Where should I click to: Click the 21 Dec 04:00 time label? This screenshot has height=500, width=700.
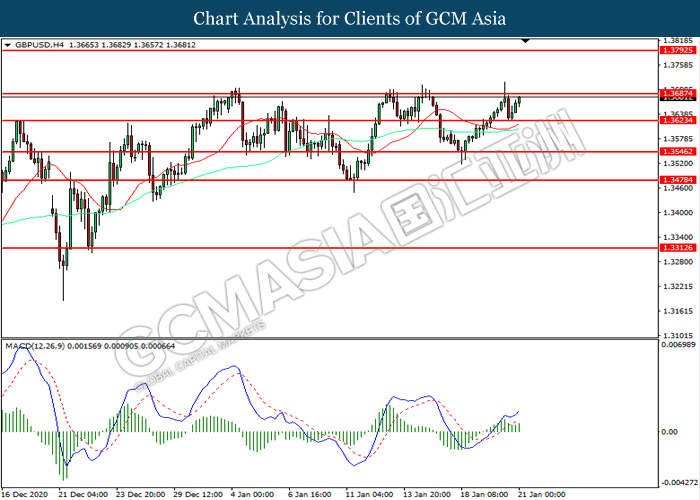tap(83, 494)
